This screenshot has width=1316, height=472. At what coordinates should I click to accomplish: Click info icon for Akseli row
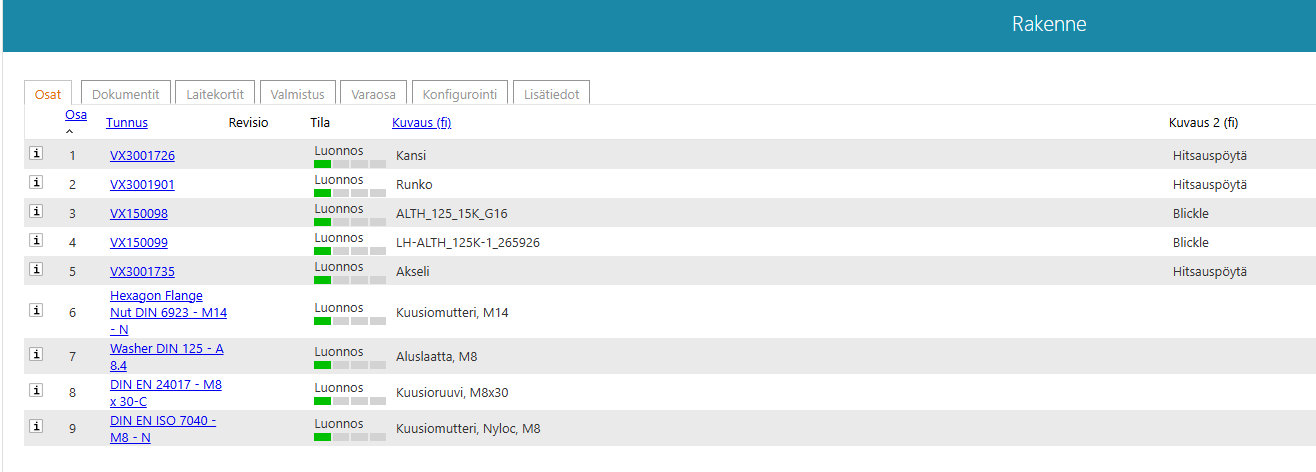click(x=36, y=270)
